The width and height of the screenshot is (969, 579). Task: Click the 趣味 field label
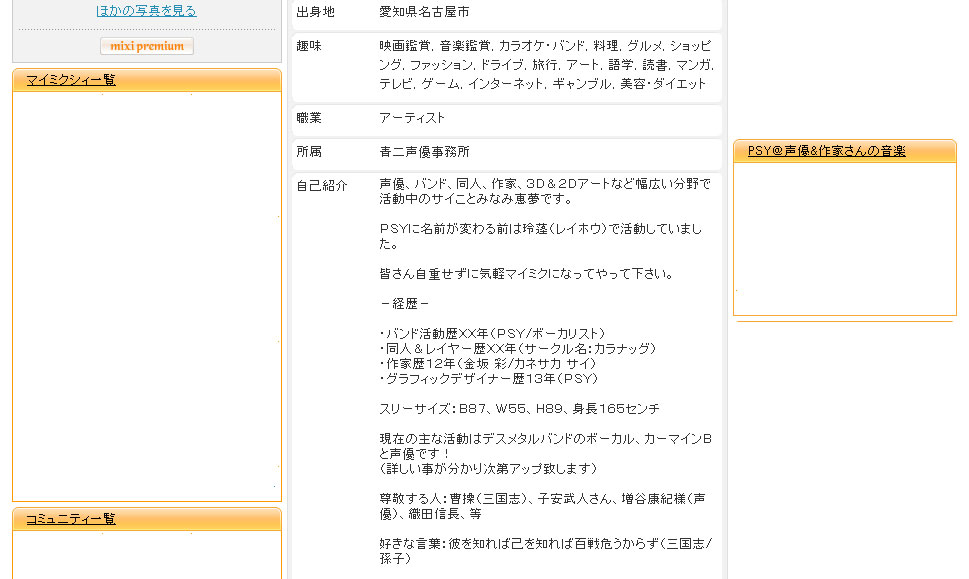pyautogui.click(x=309, y=46)
